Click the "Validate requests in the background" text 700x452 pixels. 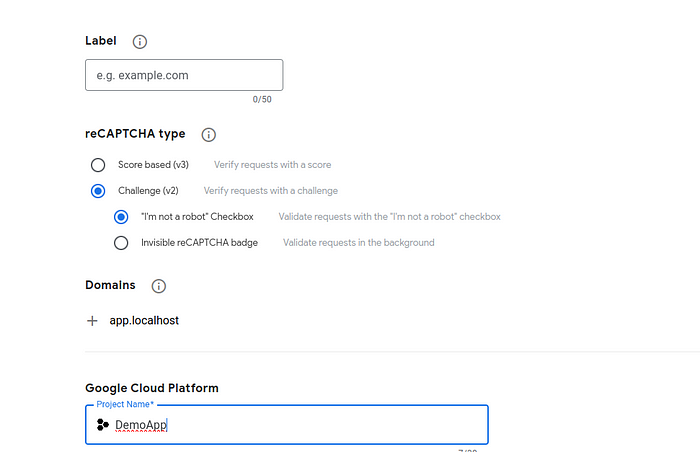coord(358,243)
